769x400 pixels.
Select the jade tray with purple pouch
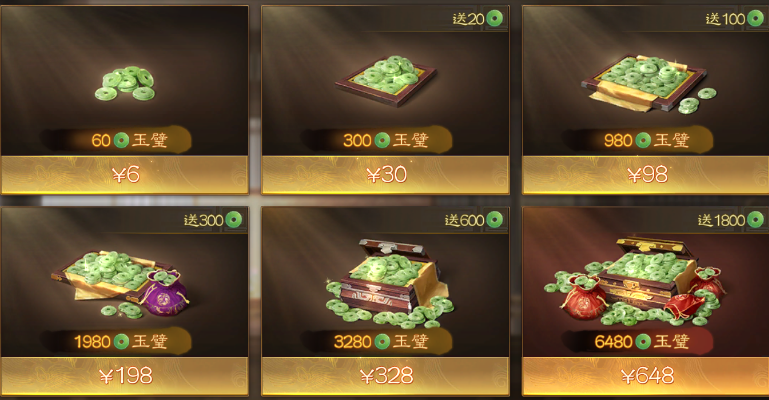120,283
